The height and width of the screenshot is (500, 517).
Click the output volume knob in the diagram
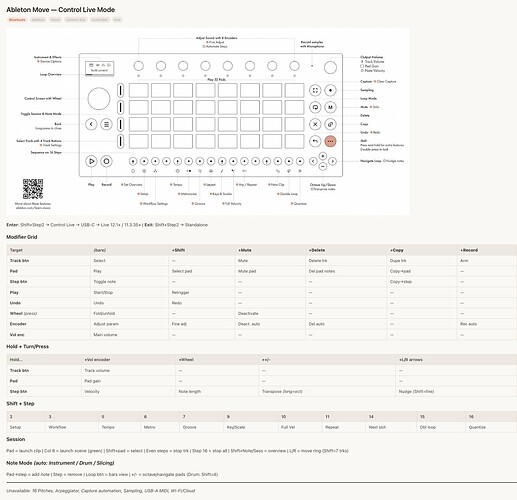tap(330, 67)
